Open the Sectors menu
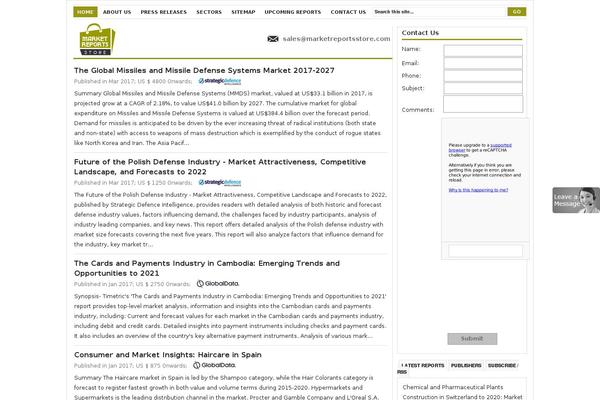The width and height of the screenshot is (600, 400). click(x=209, y=12)
